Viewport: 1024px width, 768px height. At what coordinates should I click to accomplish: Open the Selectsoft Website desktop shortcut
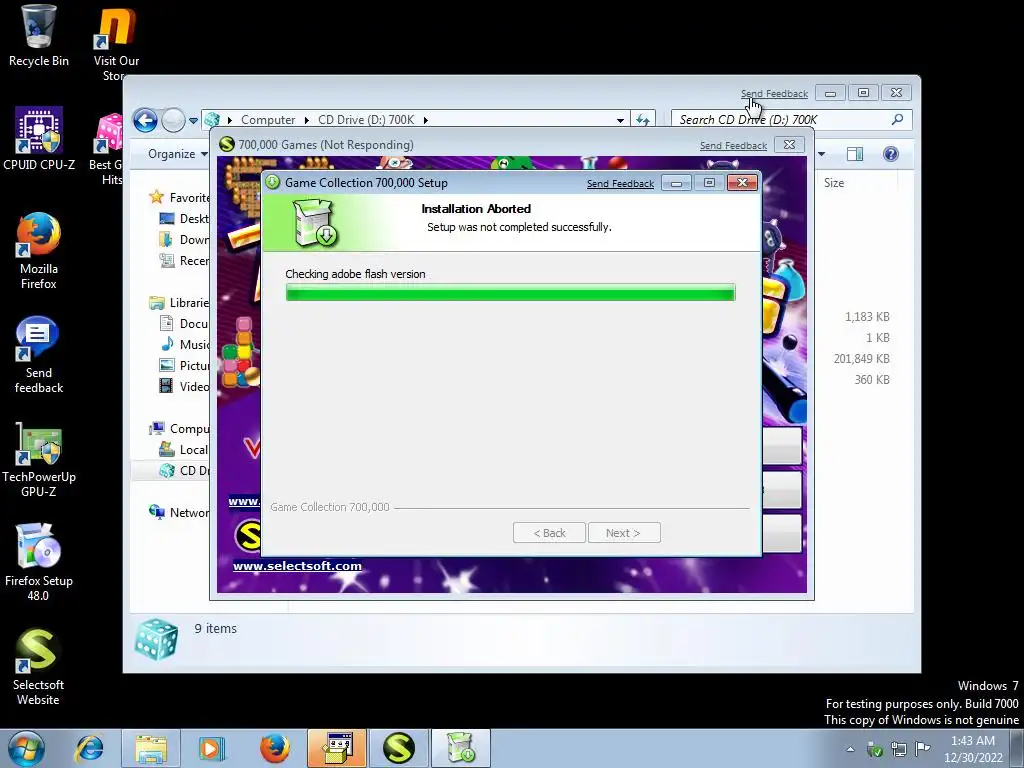click(x=39, y=667)
